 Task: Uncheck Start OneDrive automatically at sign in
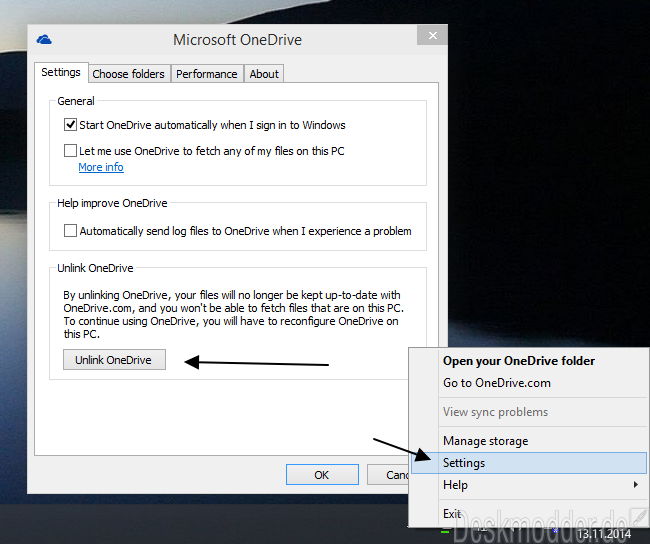[70, 124]
